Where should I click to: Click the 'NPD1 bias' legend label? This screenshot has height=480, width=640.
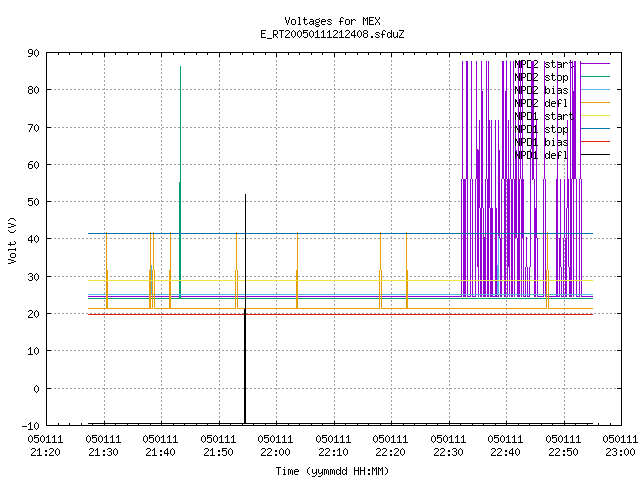[x=541, y=142]
